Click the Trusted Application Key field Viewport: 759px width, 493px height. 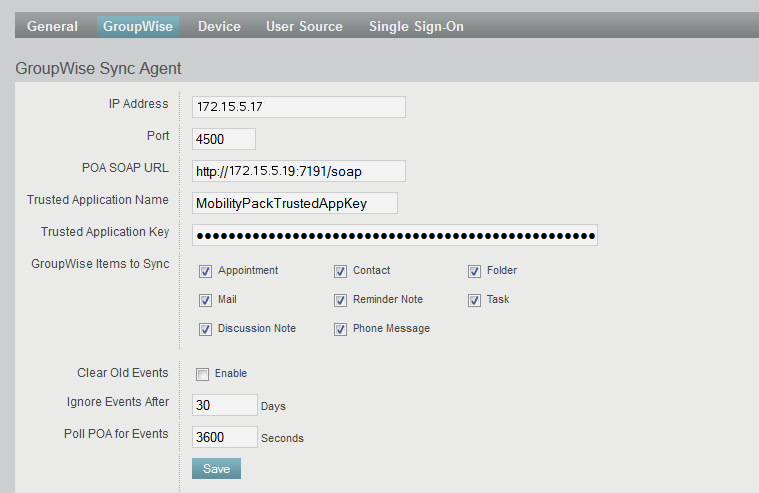point(395,235)
